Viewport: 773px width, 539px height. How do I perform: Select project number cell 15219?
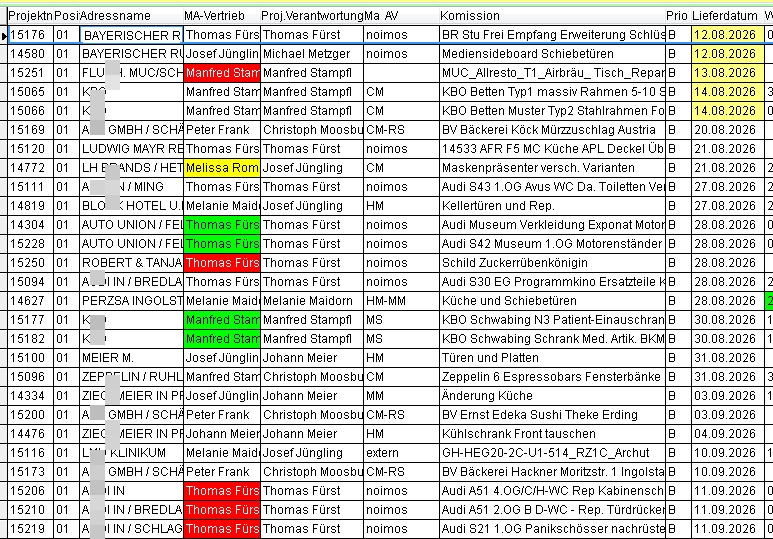[x=31, y=529]
